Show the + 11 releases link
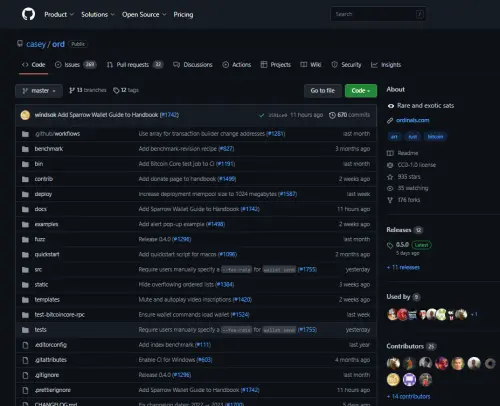 click(403, 267)
